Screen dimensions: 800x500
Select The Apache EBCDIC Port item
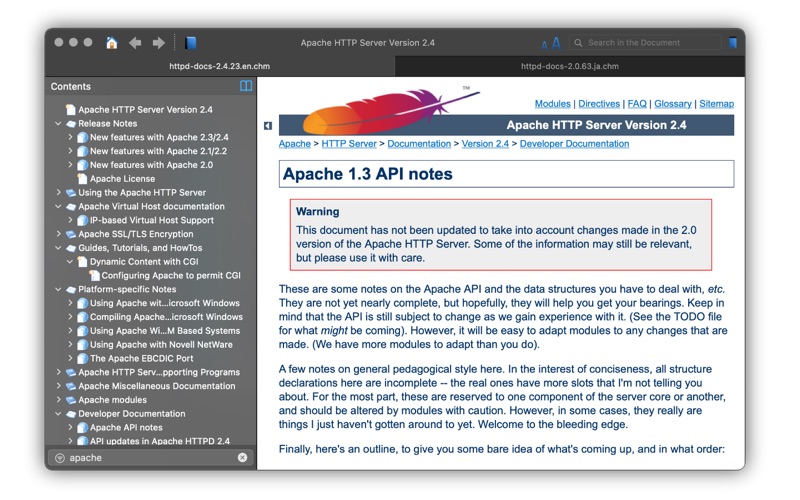coord(141,358)
